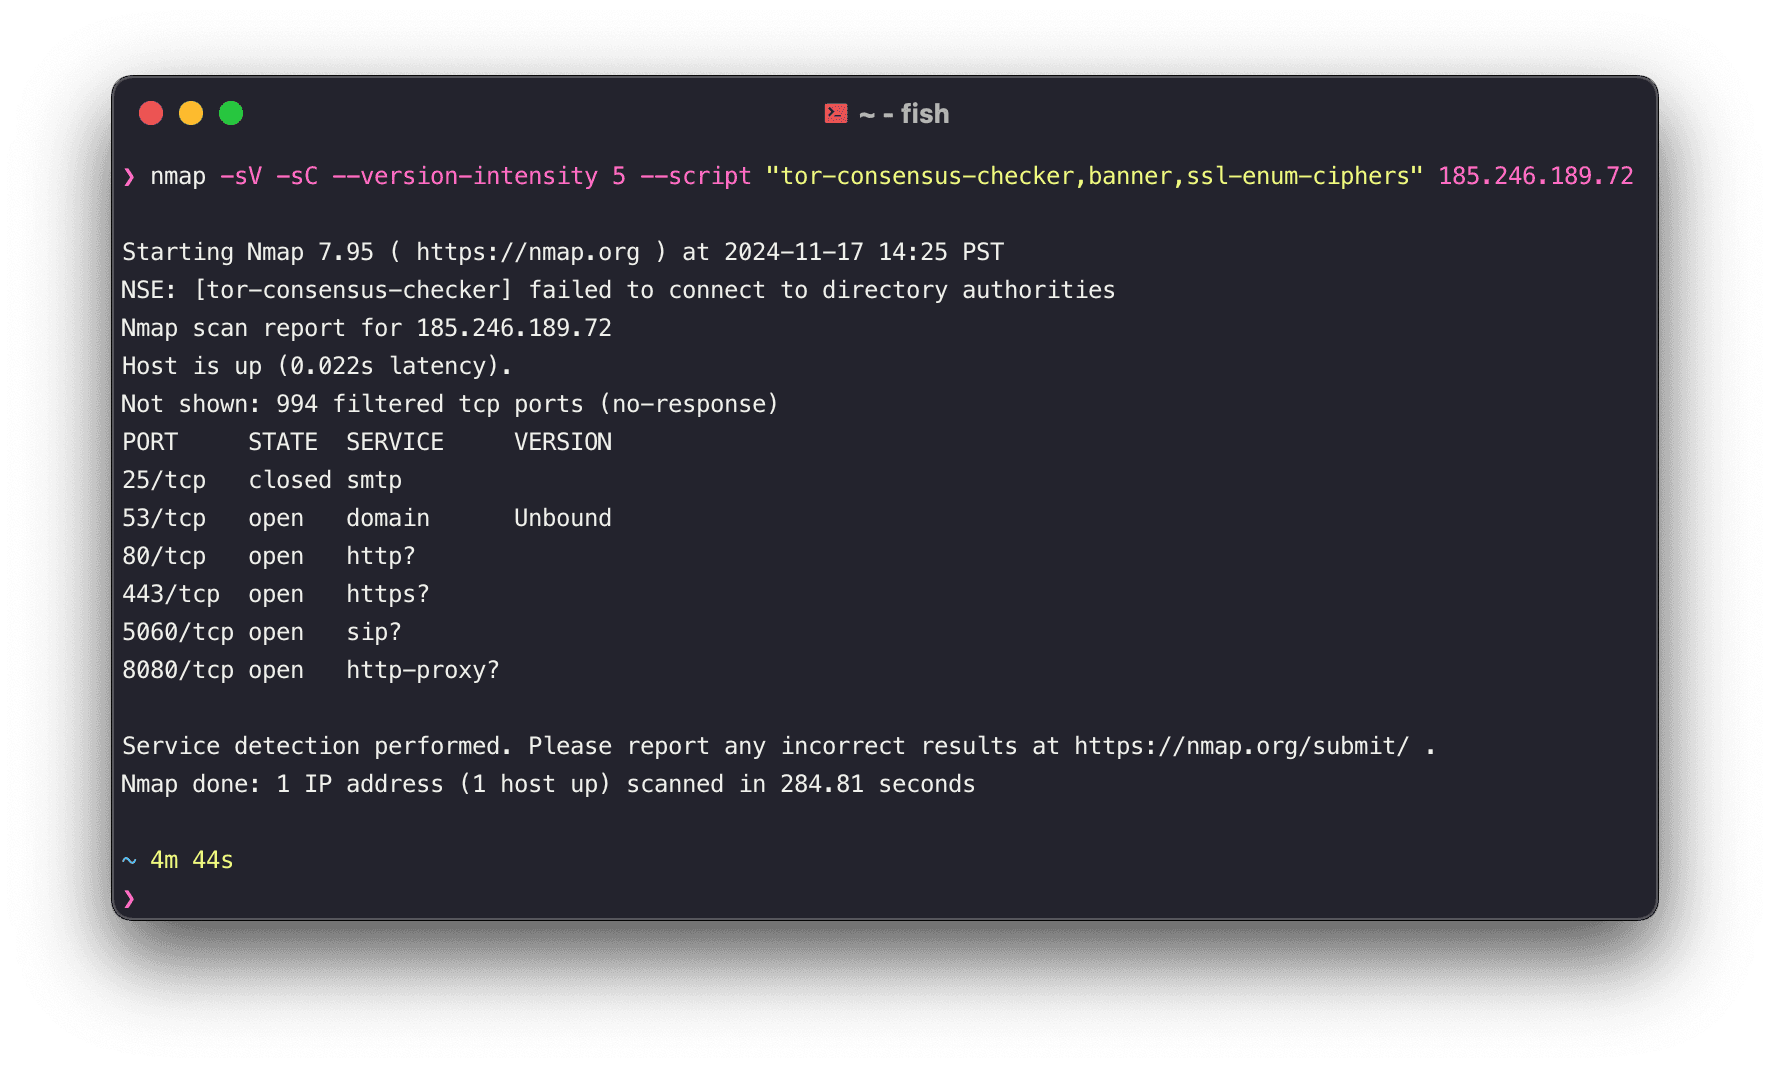1770x1068 pixels.
Task: Click the 8080/tcp http-proxy? row
Action: (311, 670)
